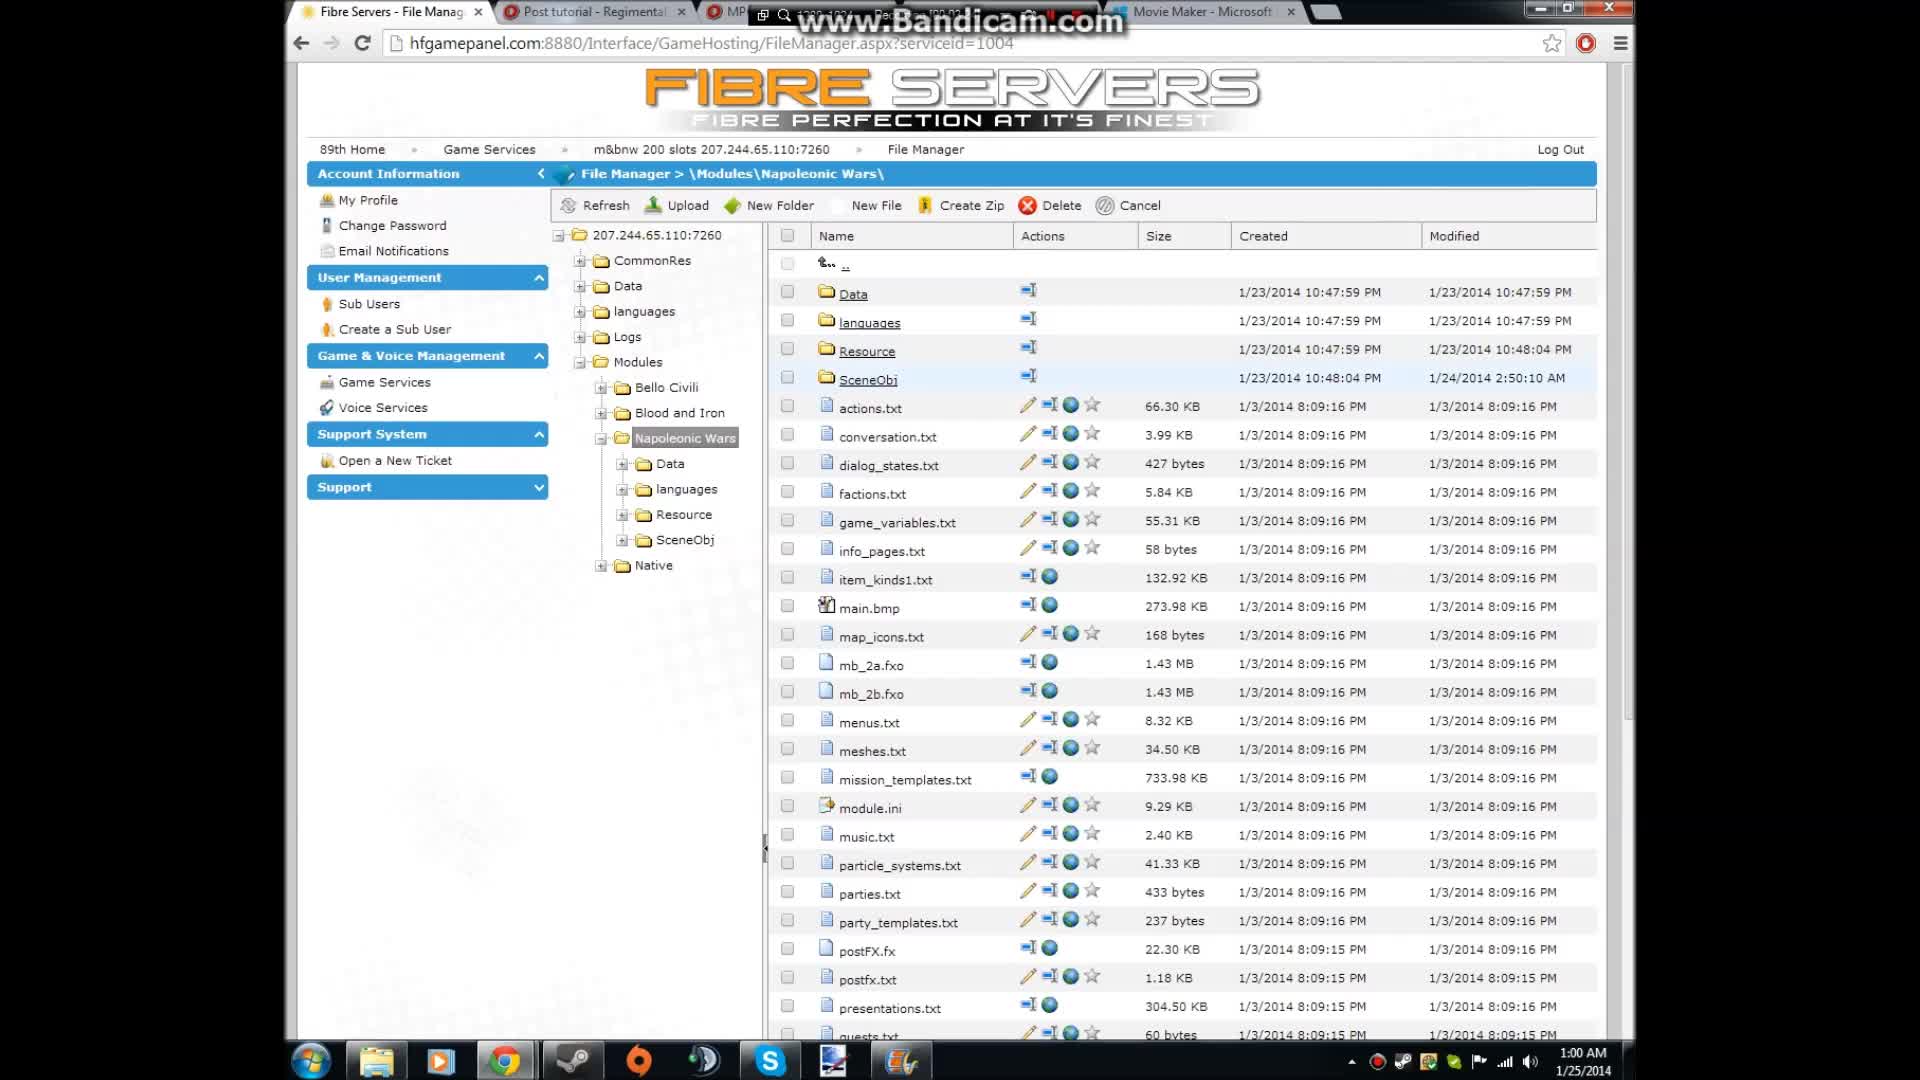Image resolution: width=1920 pixels, height=1080 pixels.
Task: Go to Game Services breadcrumb
Action: click(x=489, y=149)
